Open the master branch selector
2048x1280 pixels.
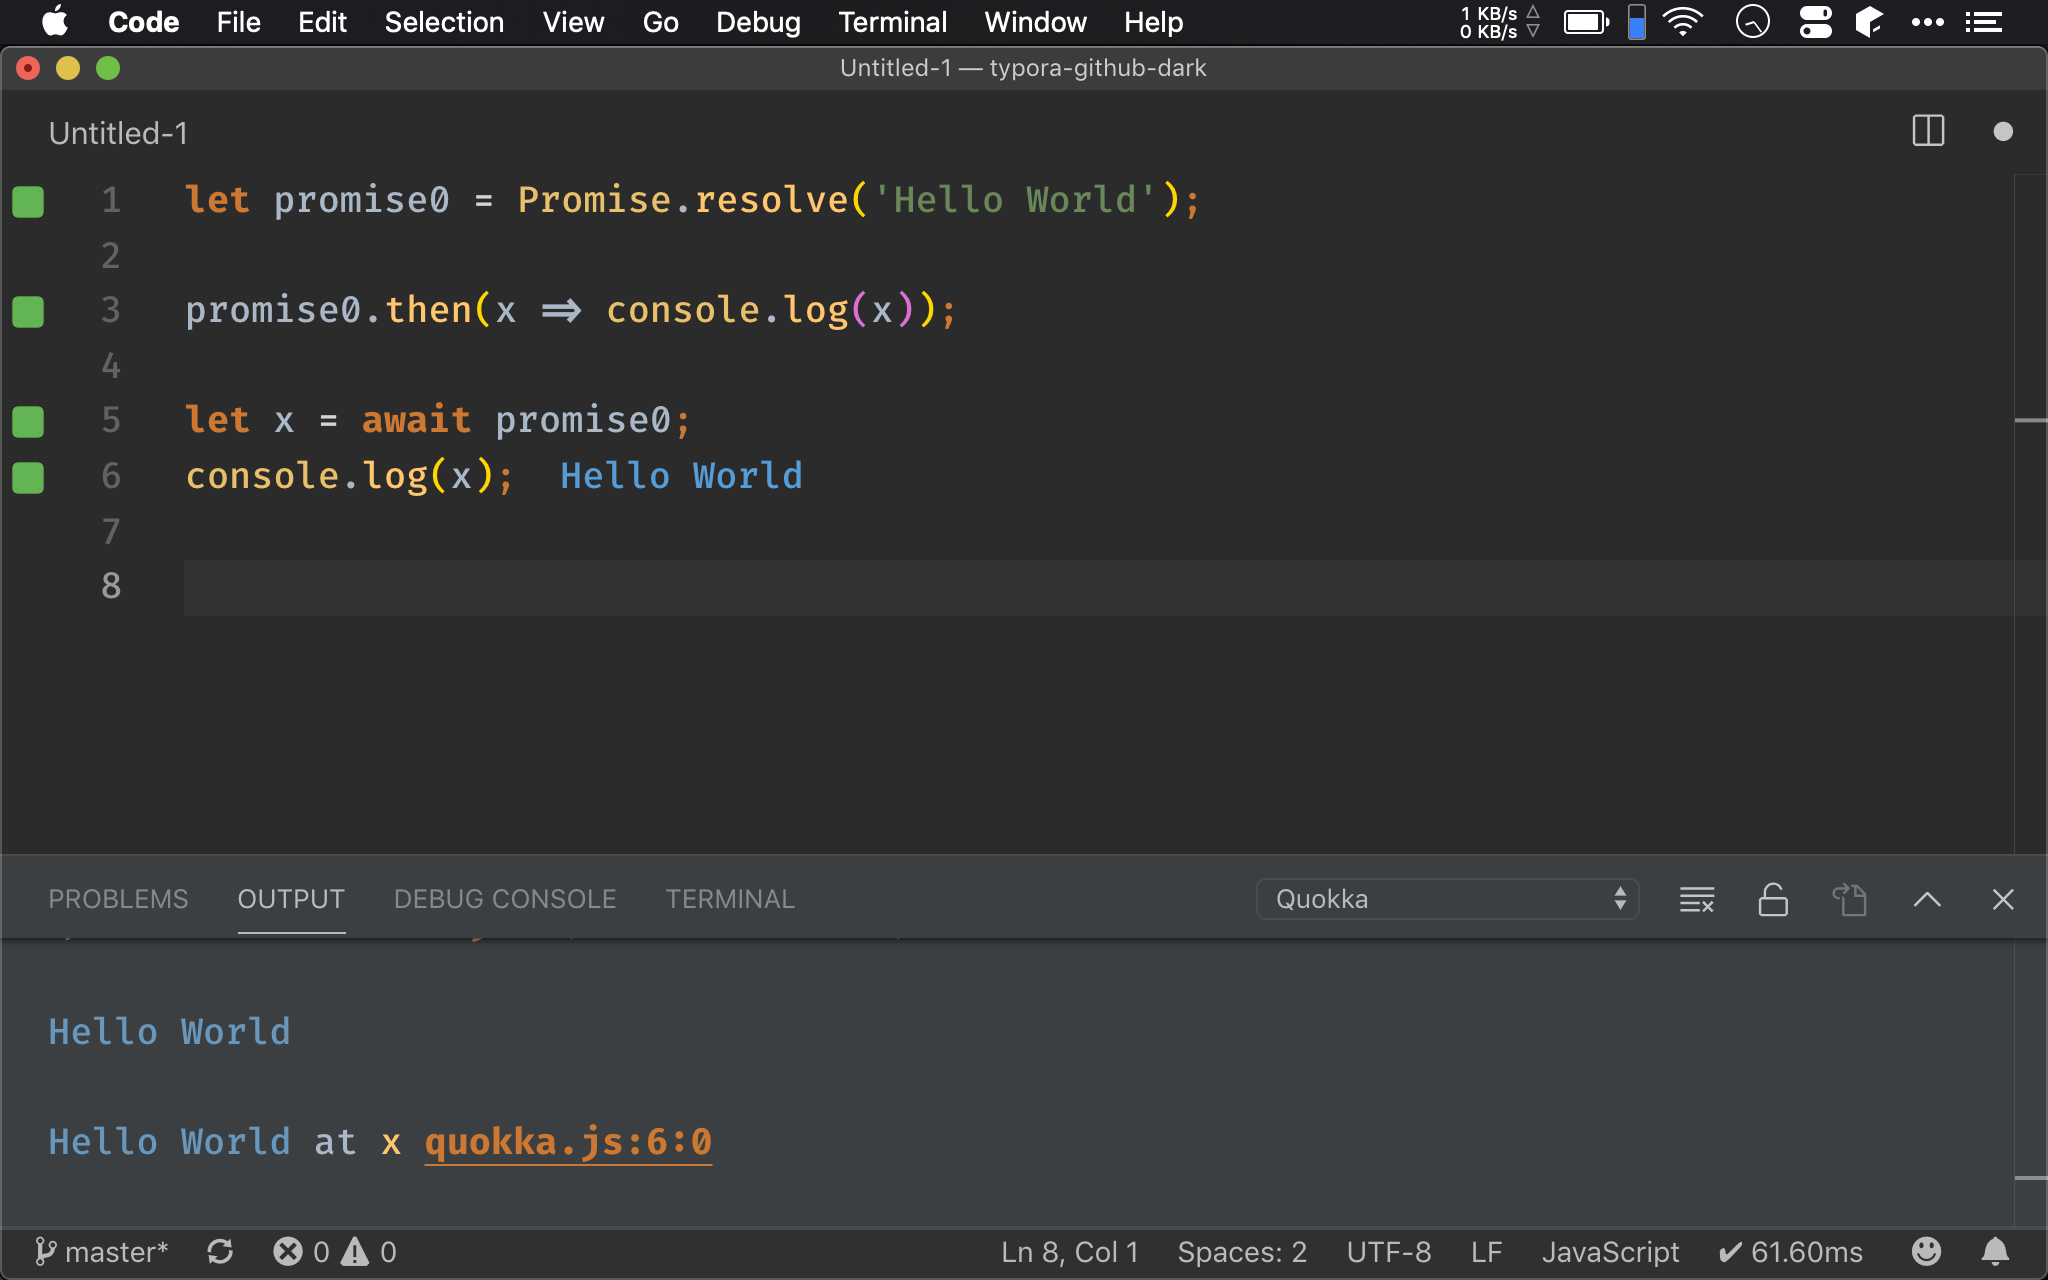[102, 1252]
